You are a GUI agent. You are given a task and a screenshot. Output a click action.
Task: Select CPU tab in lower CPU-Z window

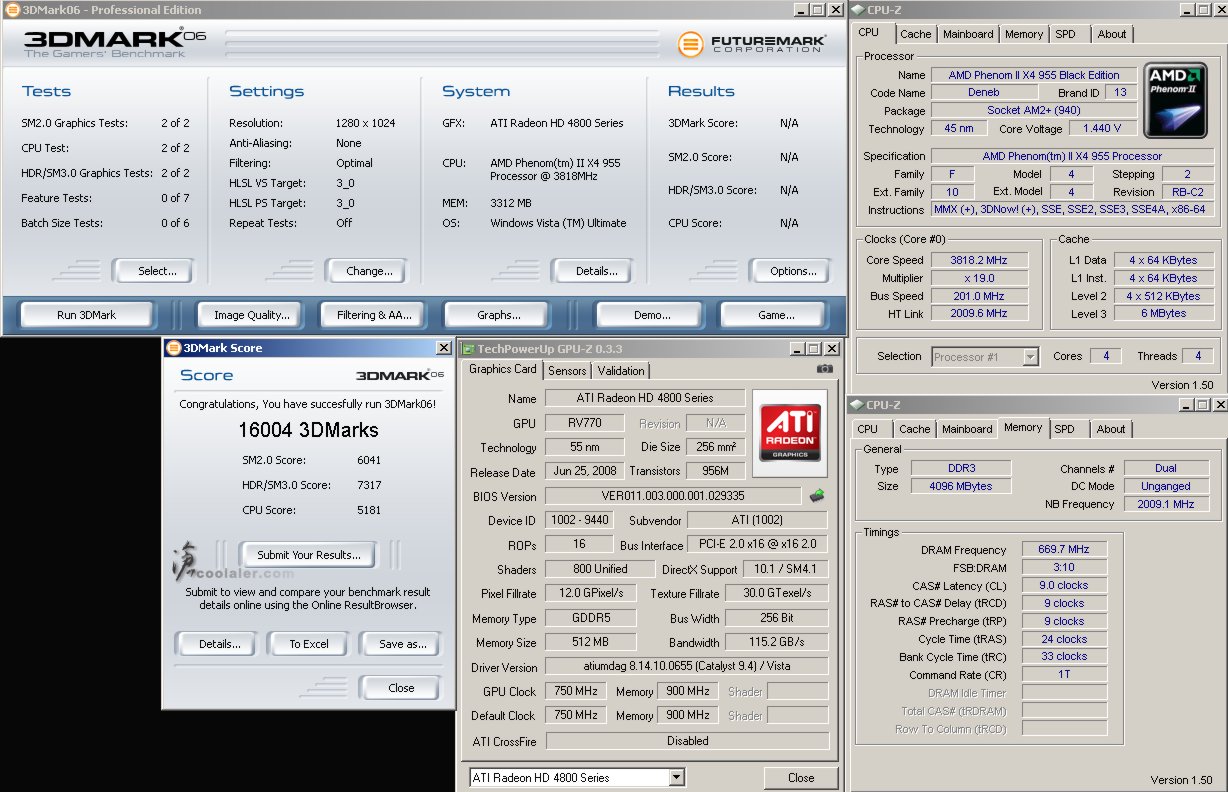point(867,429)
